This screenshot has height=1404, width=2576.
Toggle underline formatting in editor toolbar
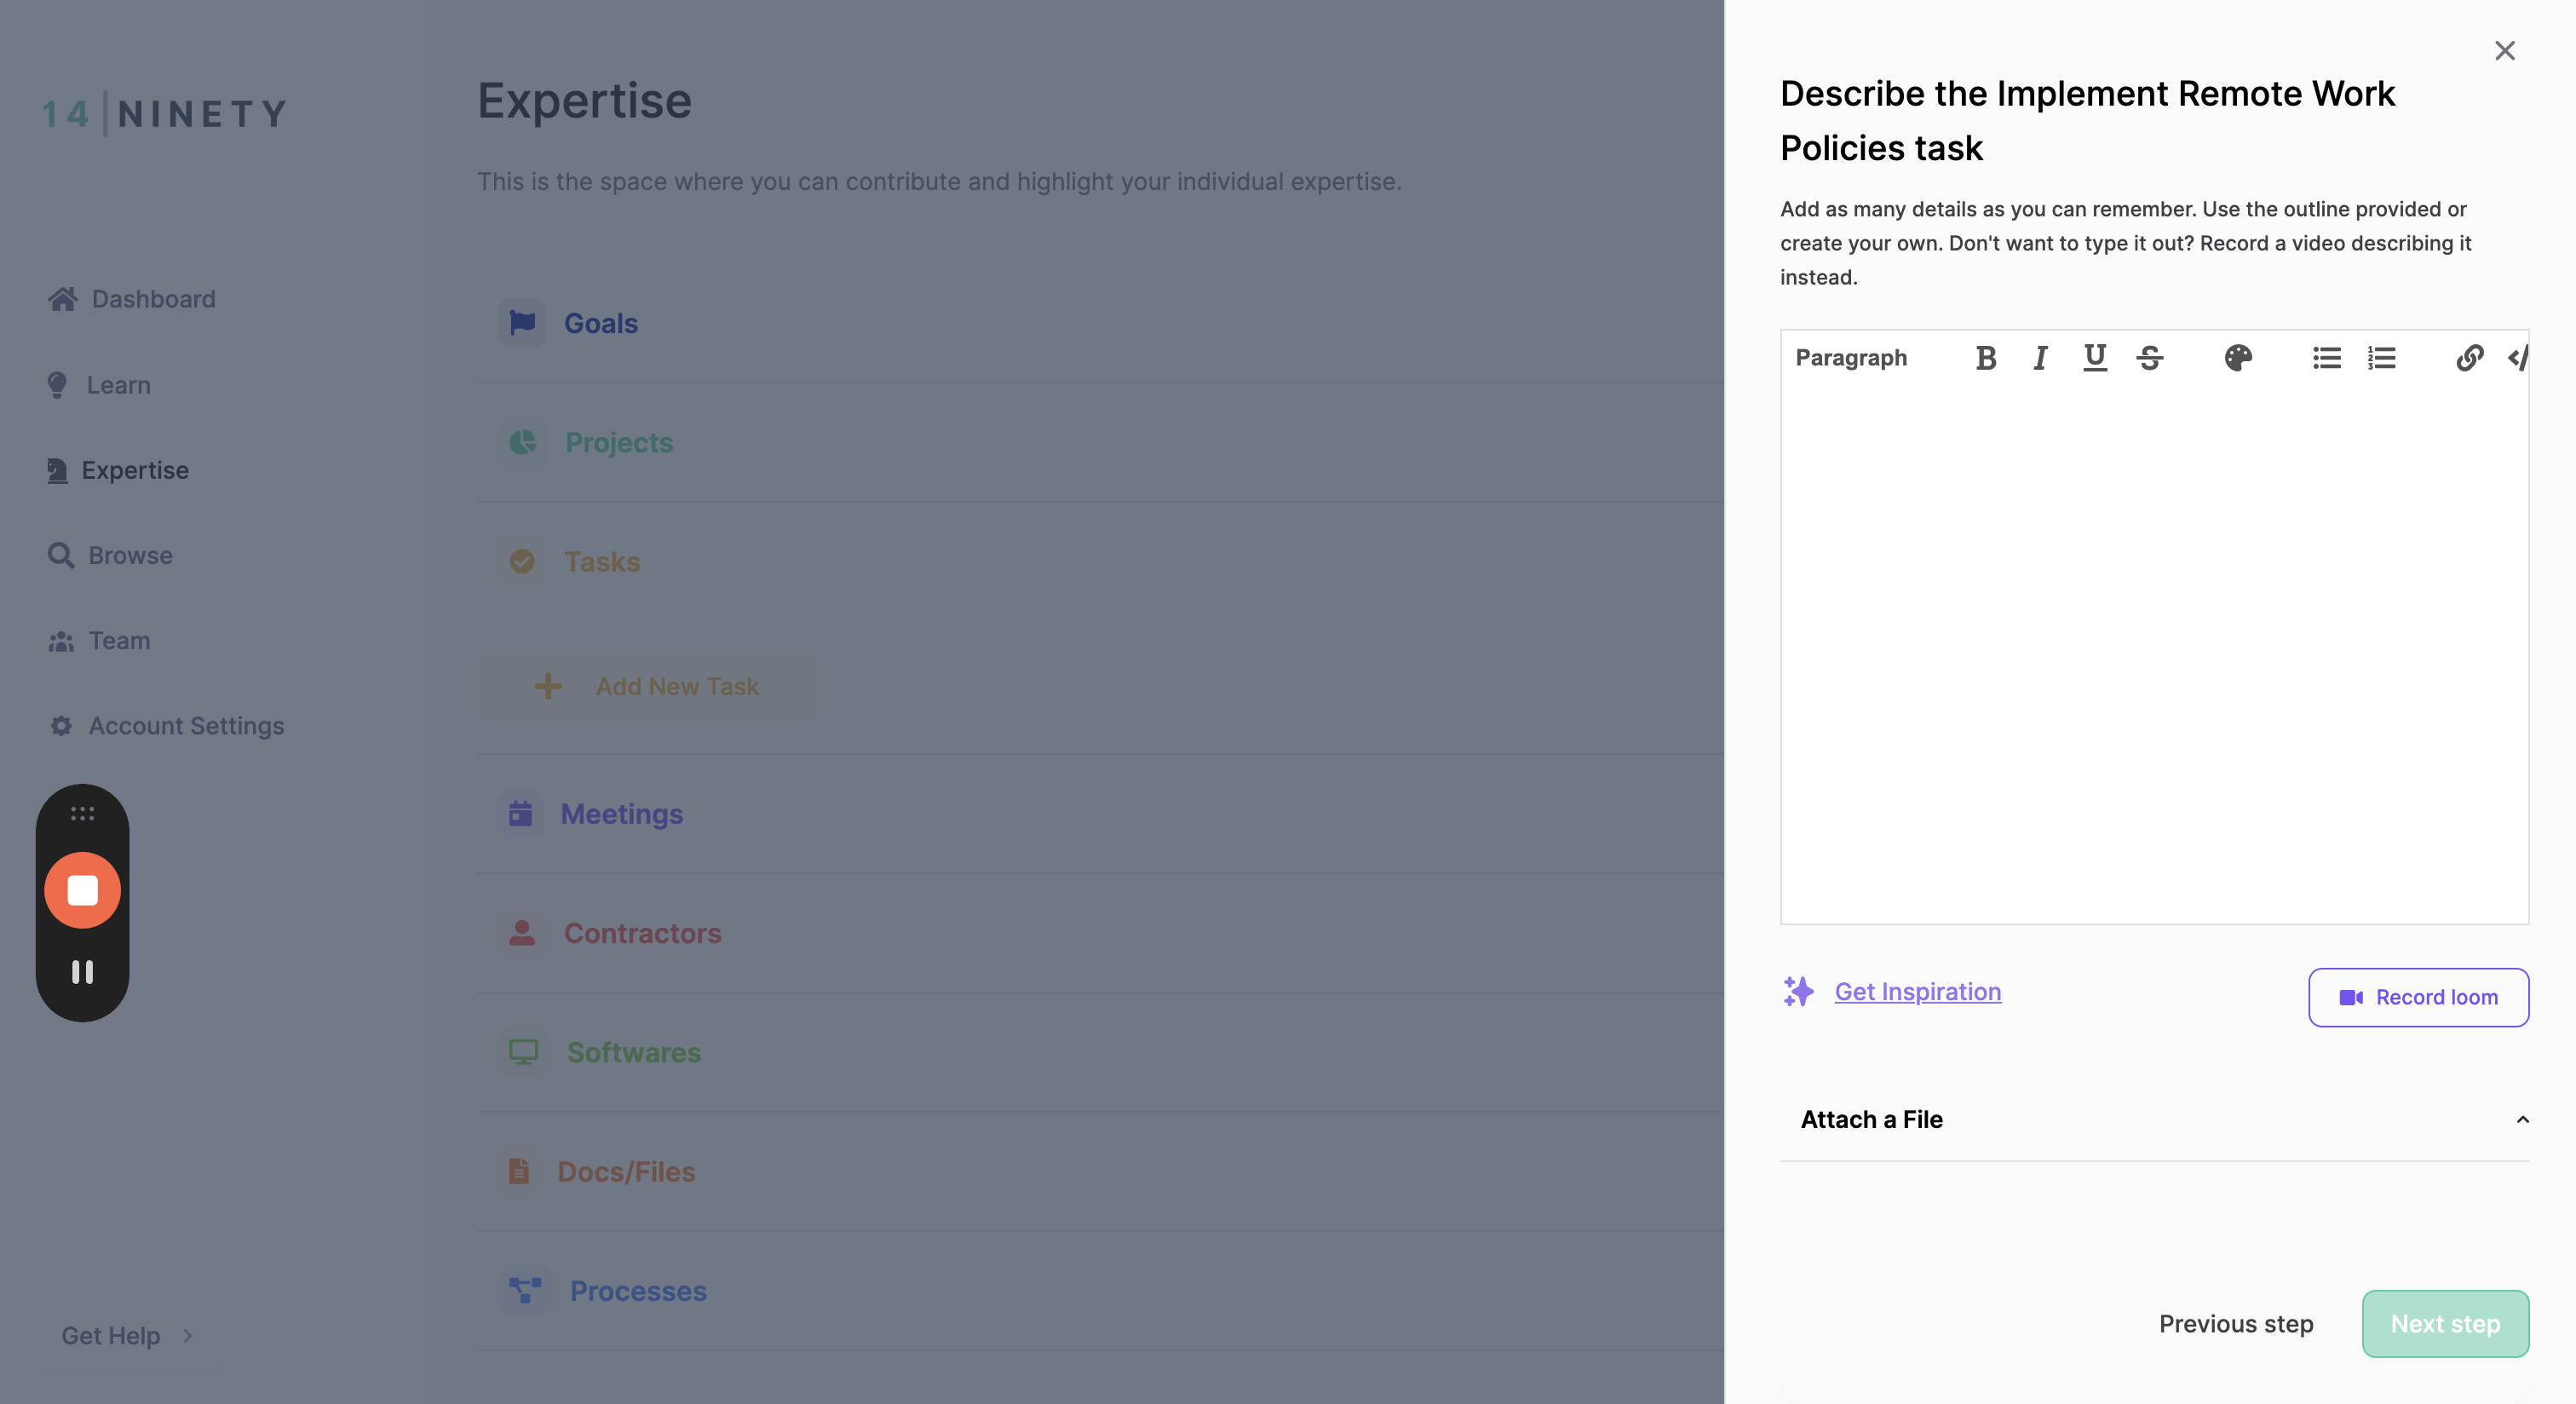pos(2094,357)
